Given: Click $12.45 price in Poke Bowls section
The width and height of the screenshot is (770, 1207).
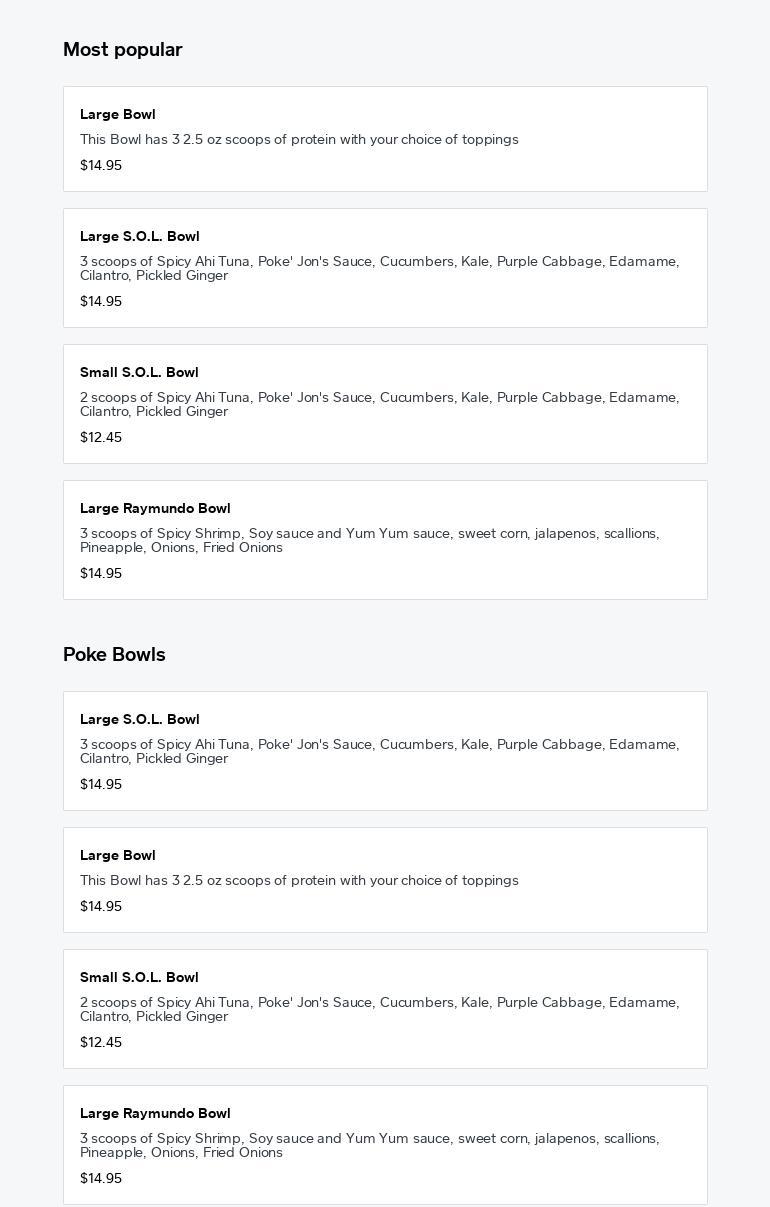Looking at the screenshot, I should click(101, 1043).
